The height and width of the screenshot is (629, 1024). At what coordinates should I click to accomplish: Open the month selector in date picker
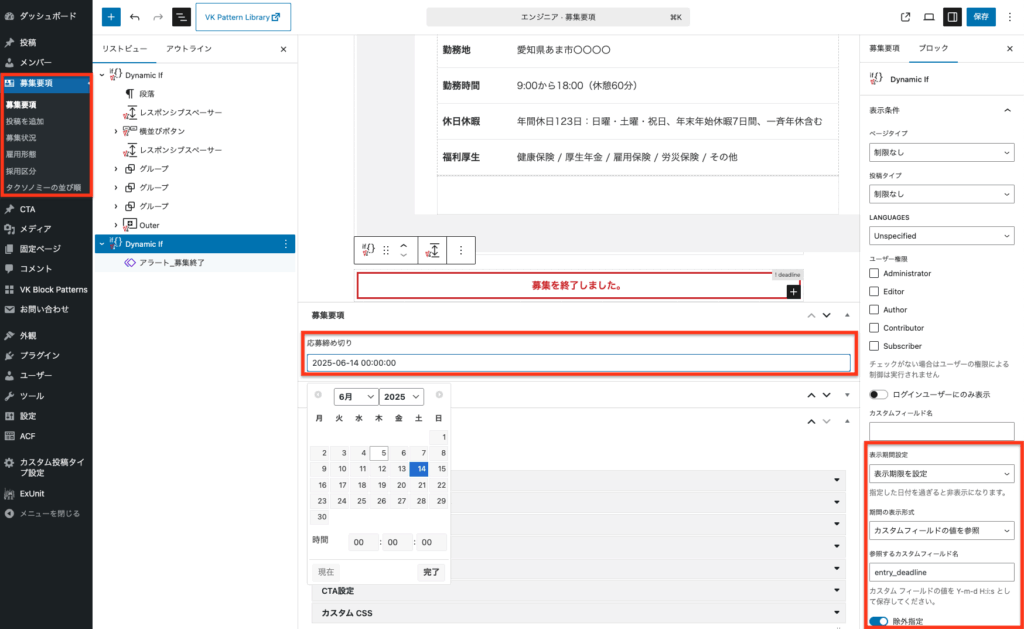356,397
